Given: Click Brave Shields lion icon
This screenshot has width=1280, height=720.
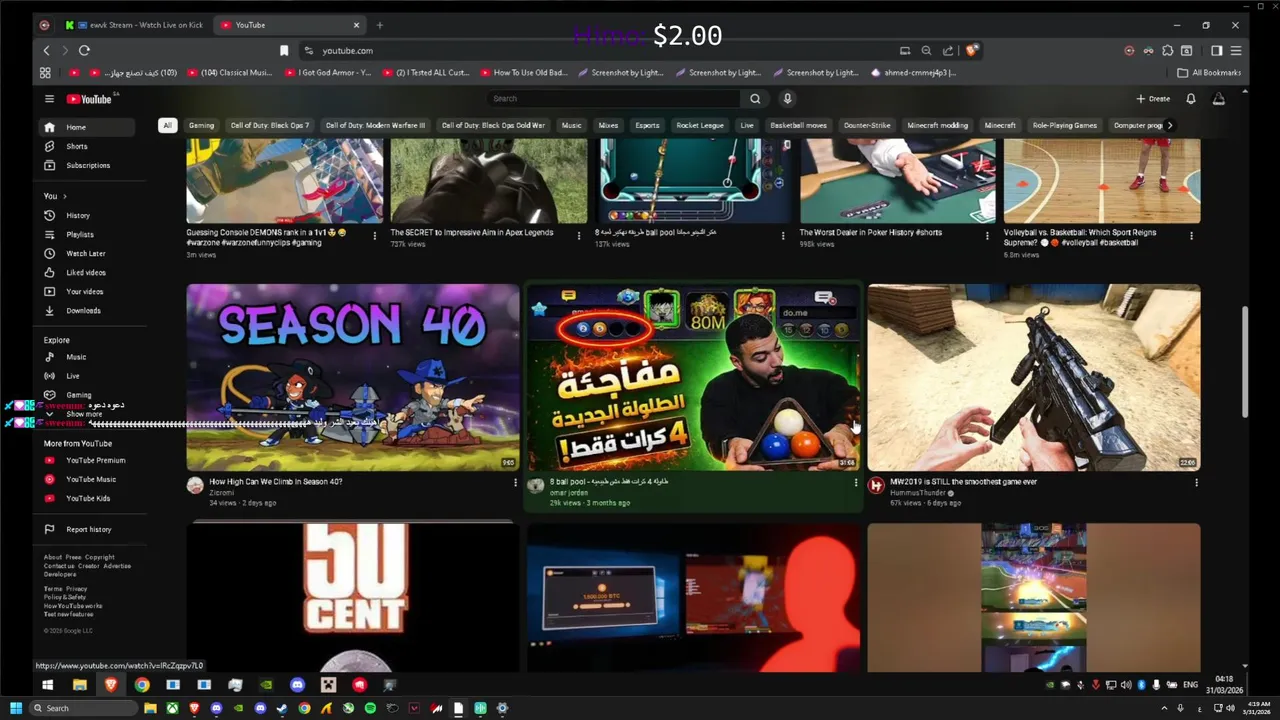Looking at the screenshot, I should point(971,50).
